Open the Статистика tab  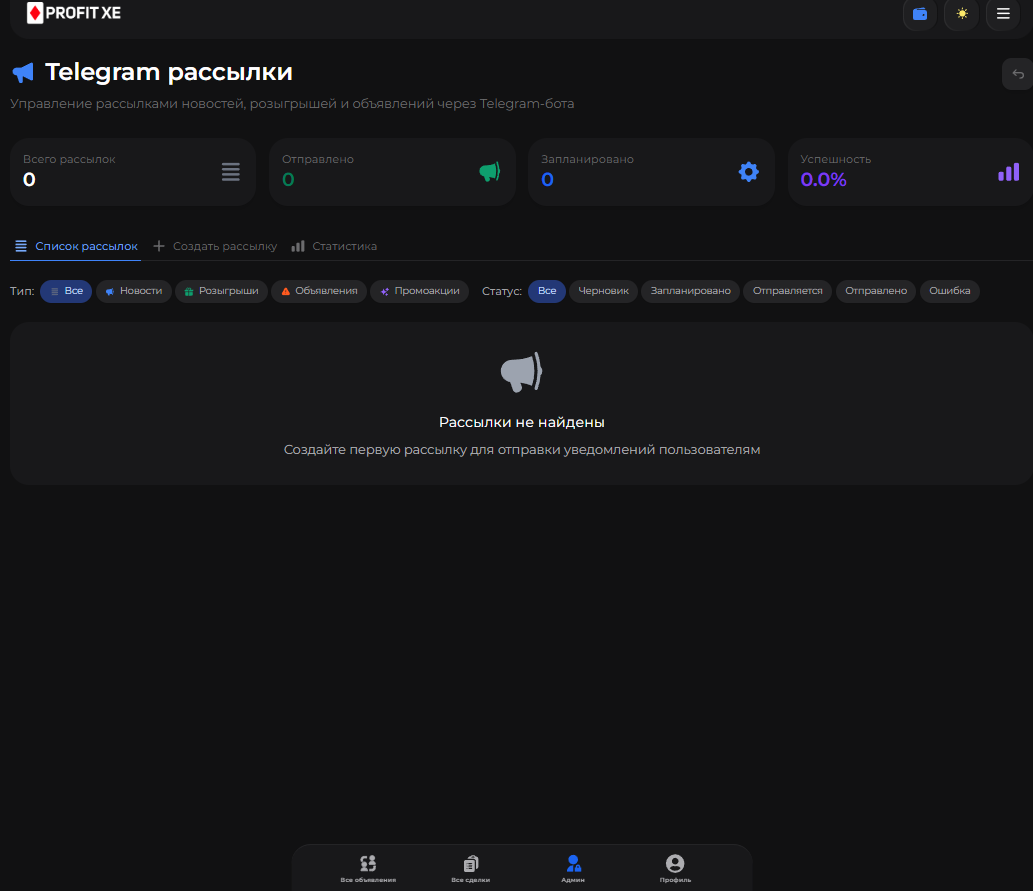[x=334, y=246]
